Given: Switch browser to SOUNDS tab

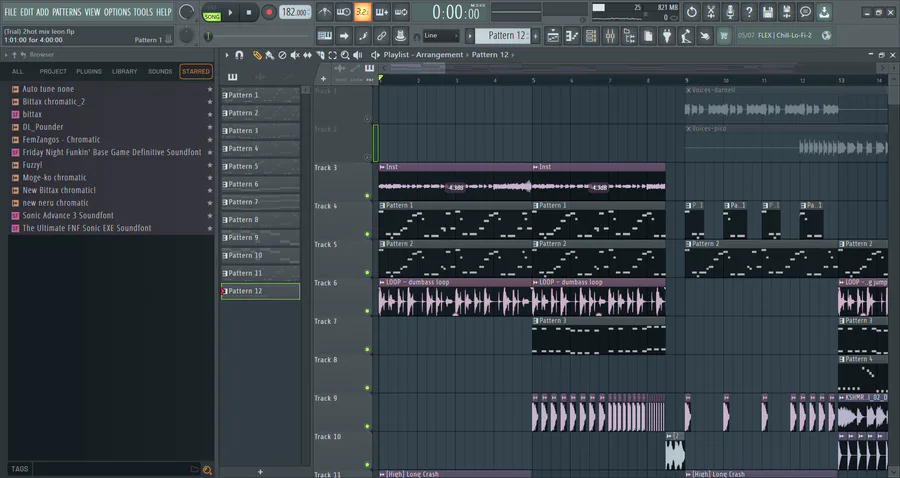Looking at the screenshot, I should pos(160,72).
